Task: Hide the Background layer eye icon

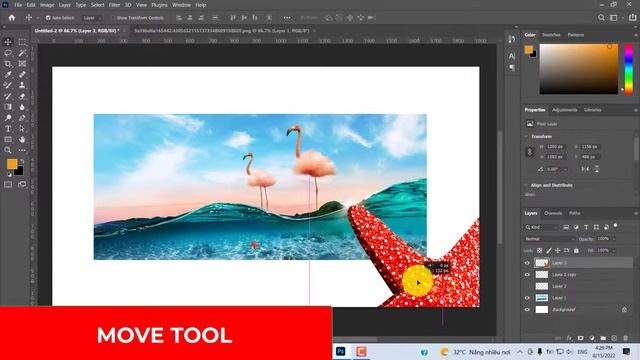Action: click(x=527, y=309)
